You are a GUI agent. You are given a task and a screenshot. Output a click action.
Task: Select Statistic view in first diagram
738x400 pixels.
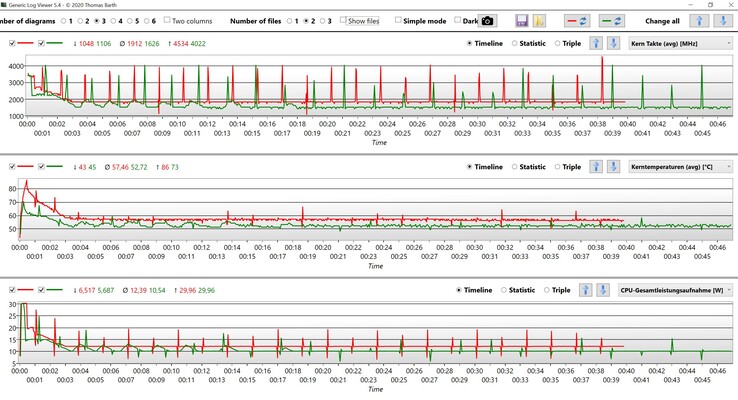(x=516, y=44)
